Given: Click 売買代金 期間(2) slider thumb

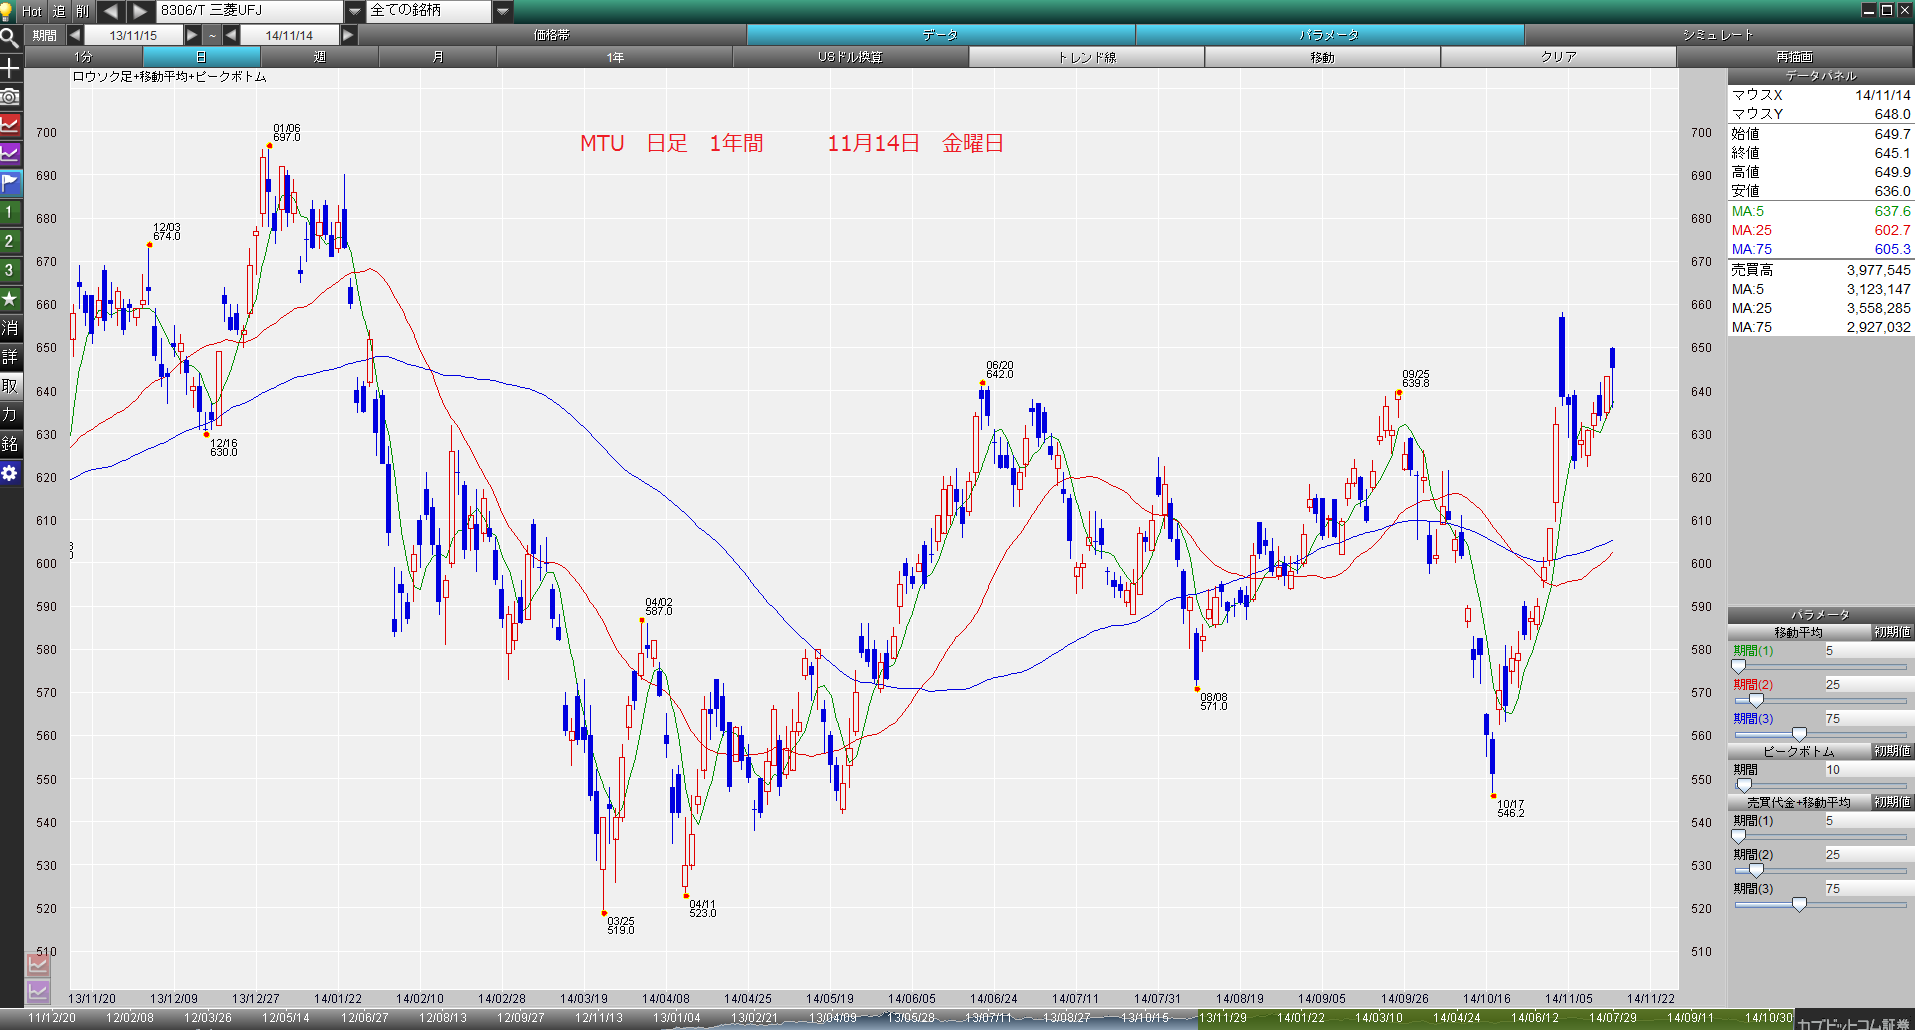Looking at the screenshot, I should (1756, 870).
